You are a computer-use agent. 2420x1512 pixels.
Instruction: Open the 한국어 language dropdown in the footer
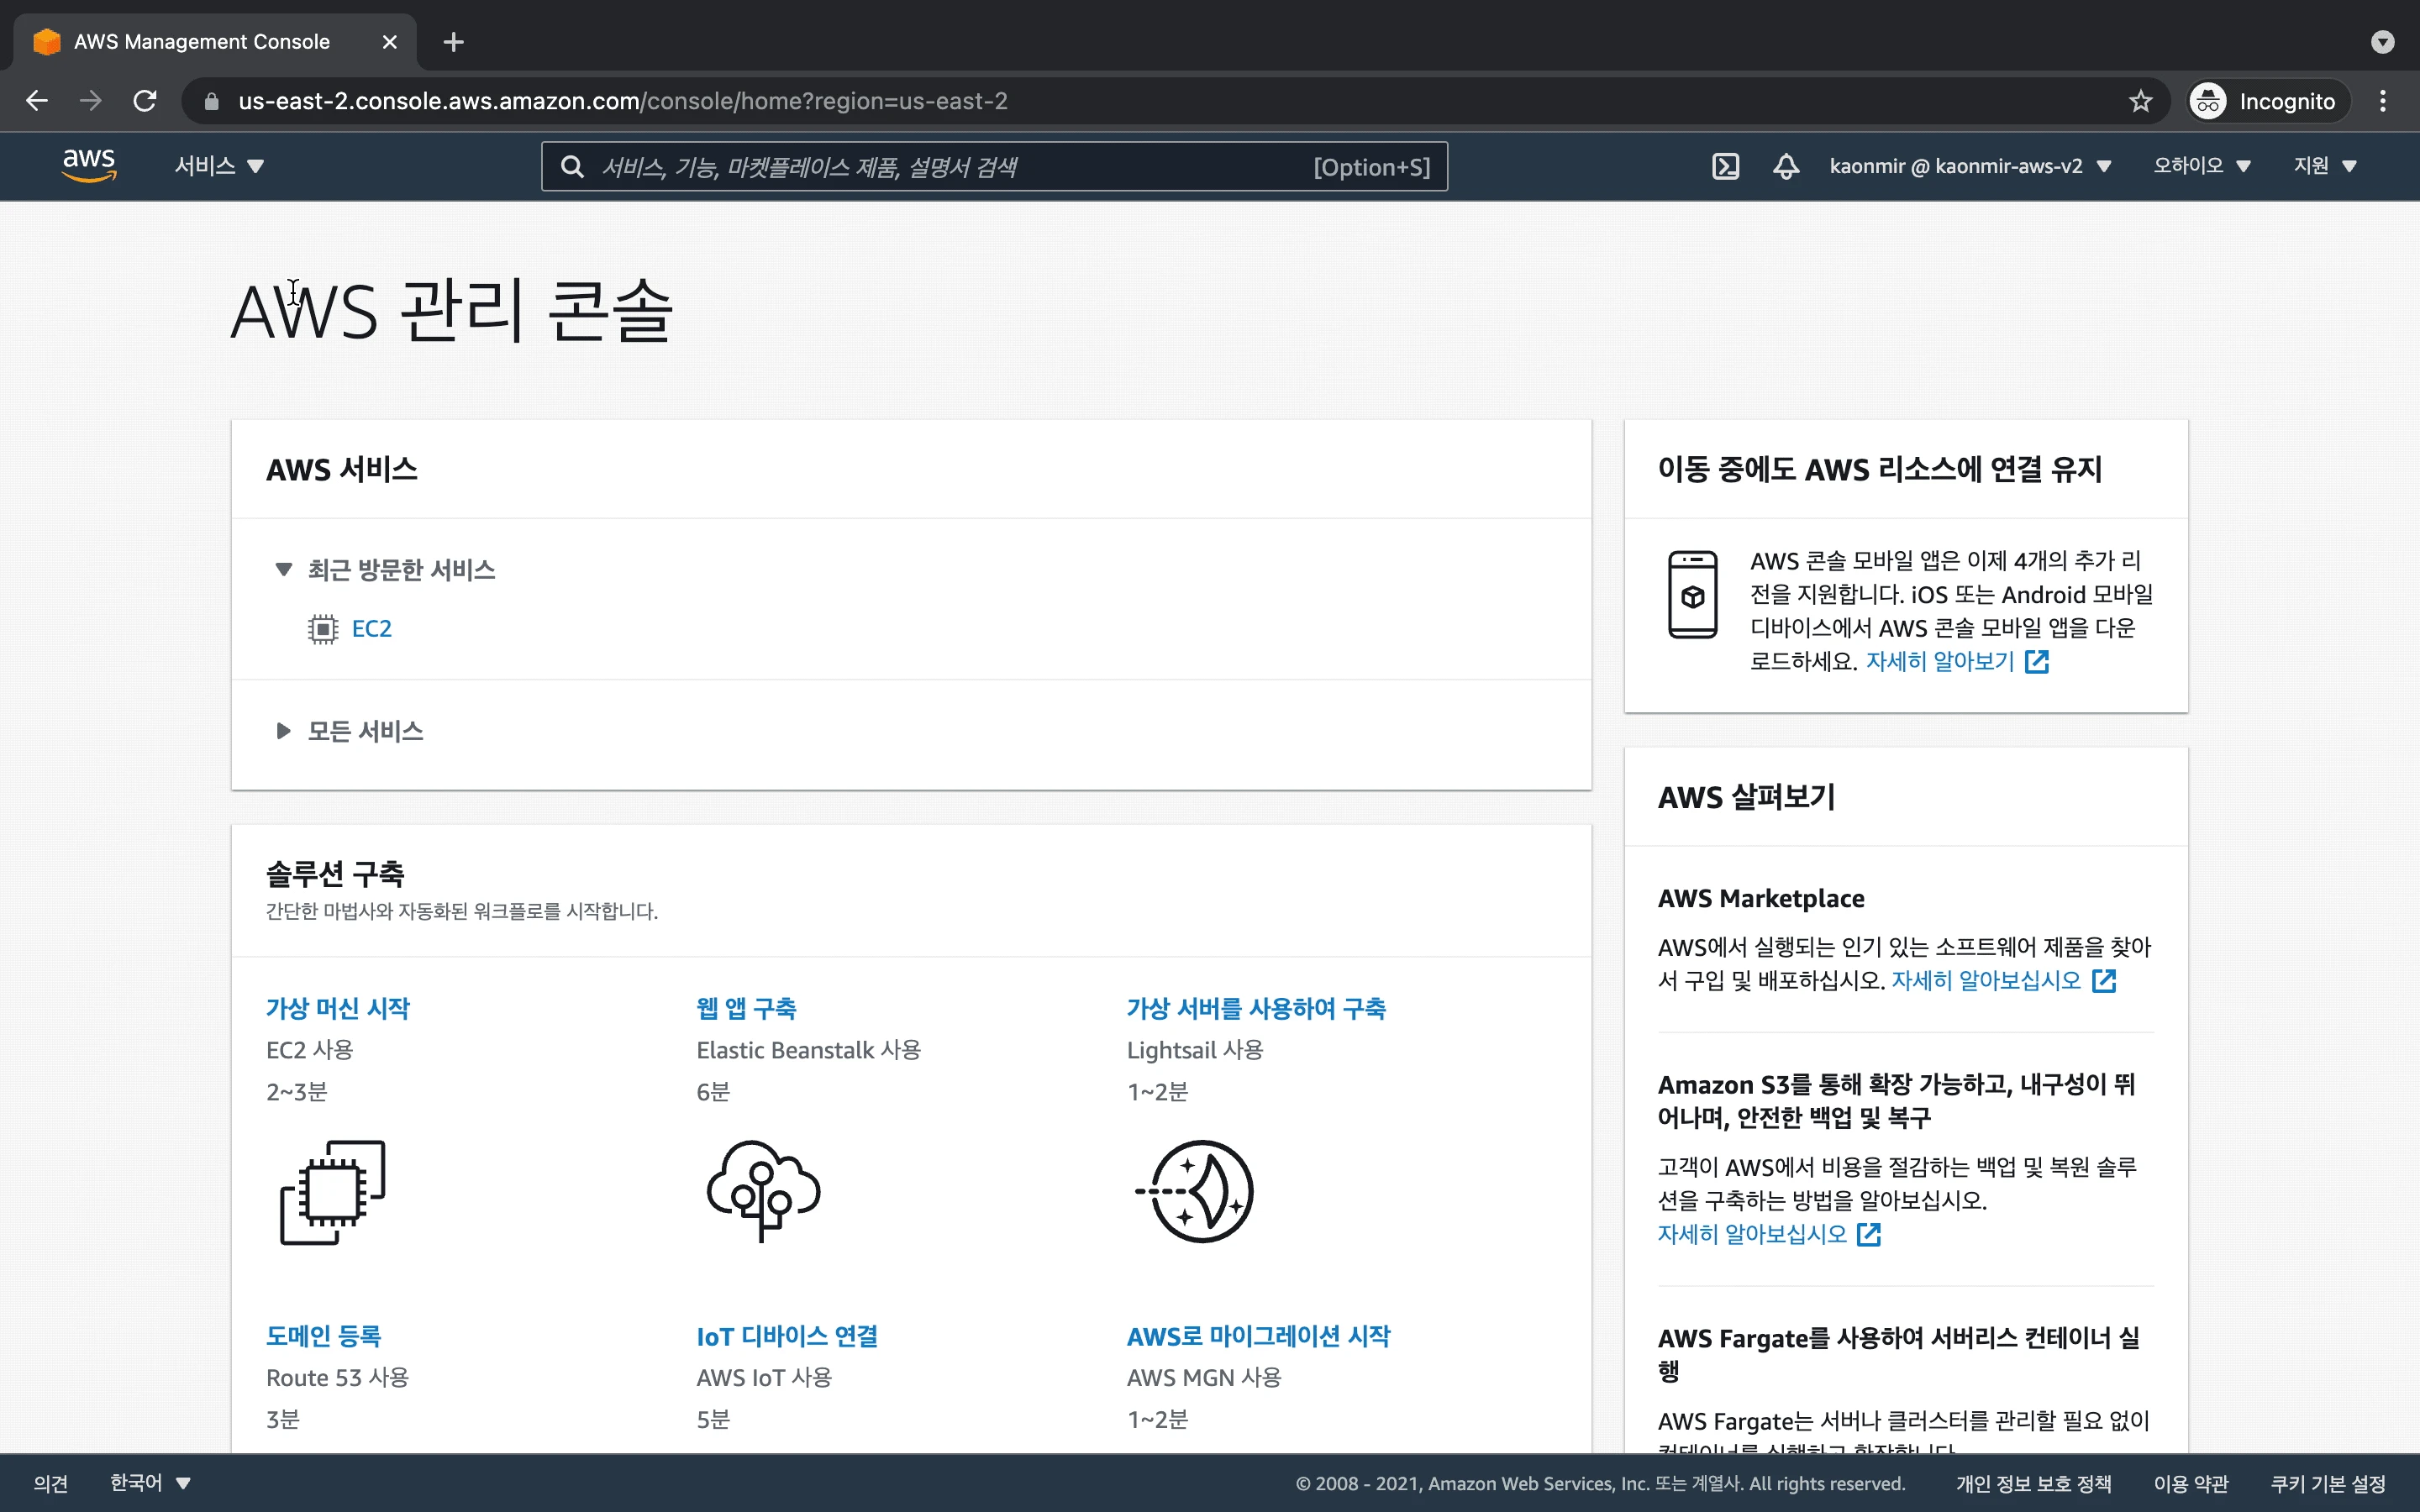click(150, 1483)
